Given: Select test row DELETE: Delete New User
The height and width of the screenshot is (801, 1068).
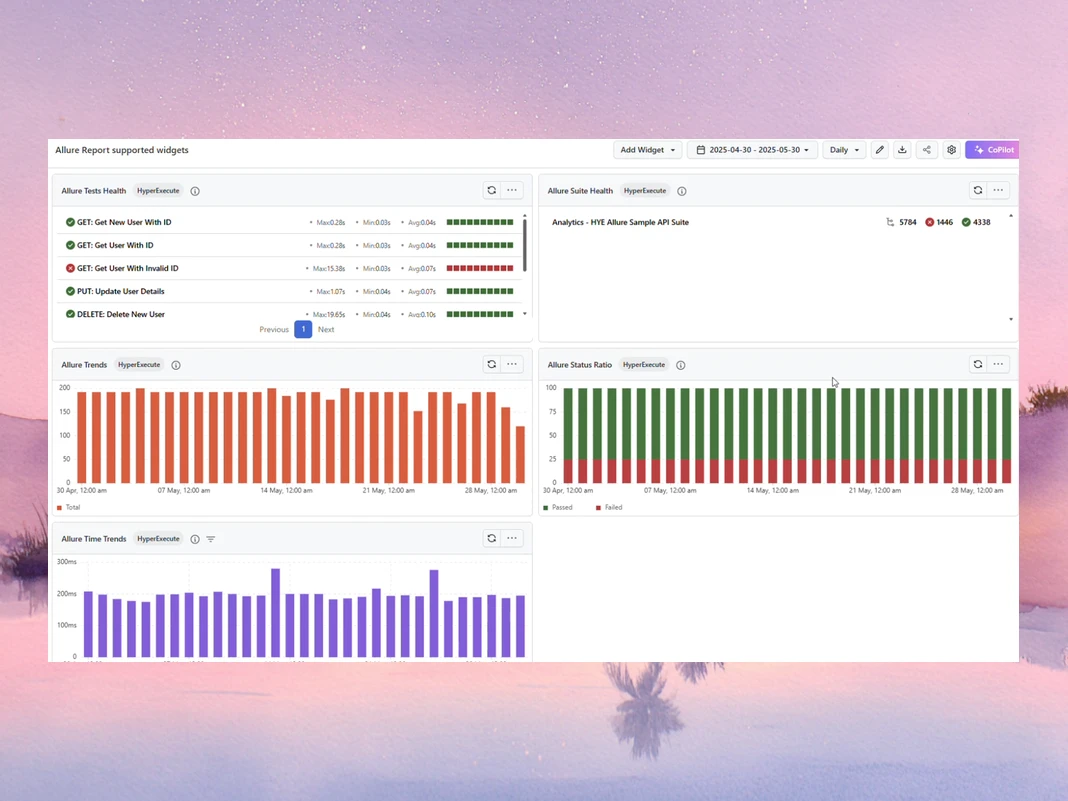Looking at the screenshot, I should pyautogui.click(x=289, y=314).
